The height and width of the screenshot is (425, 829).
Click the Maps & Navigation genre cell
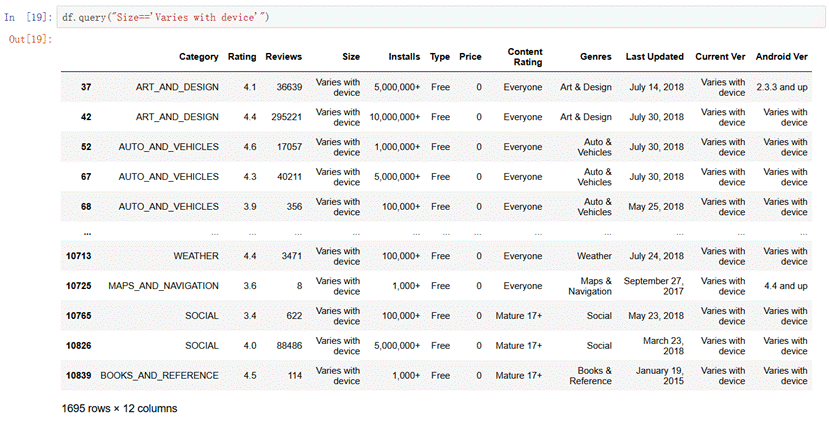590,286
